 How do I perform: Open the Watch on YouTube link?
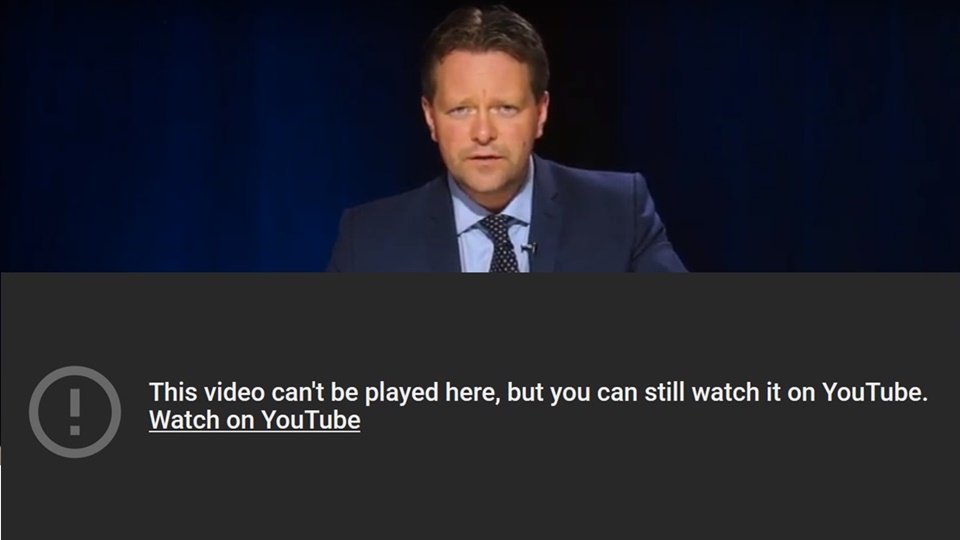tap(255, 420)
